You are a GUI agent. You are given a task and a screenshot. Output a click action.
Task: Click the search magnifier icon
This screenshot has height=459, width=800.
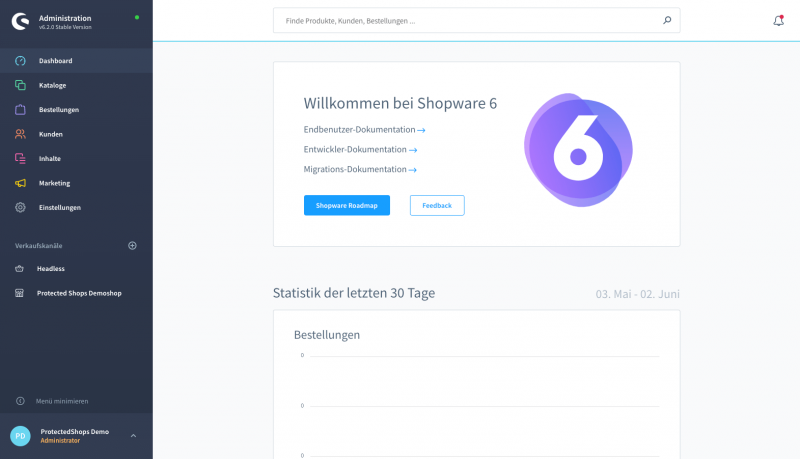tap(667, 20)
